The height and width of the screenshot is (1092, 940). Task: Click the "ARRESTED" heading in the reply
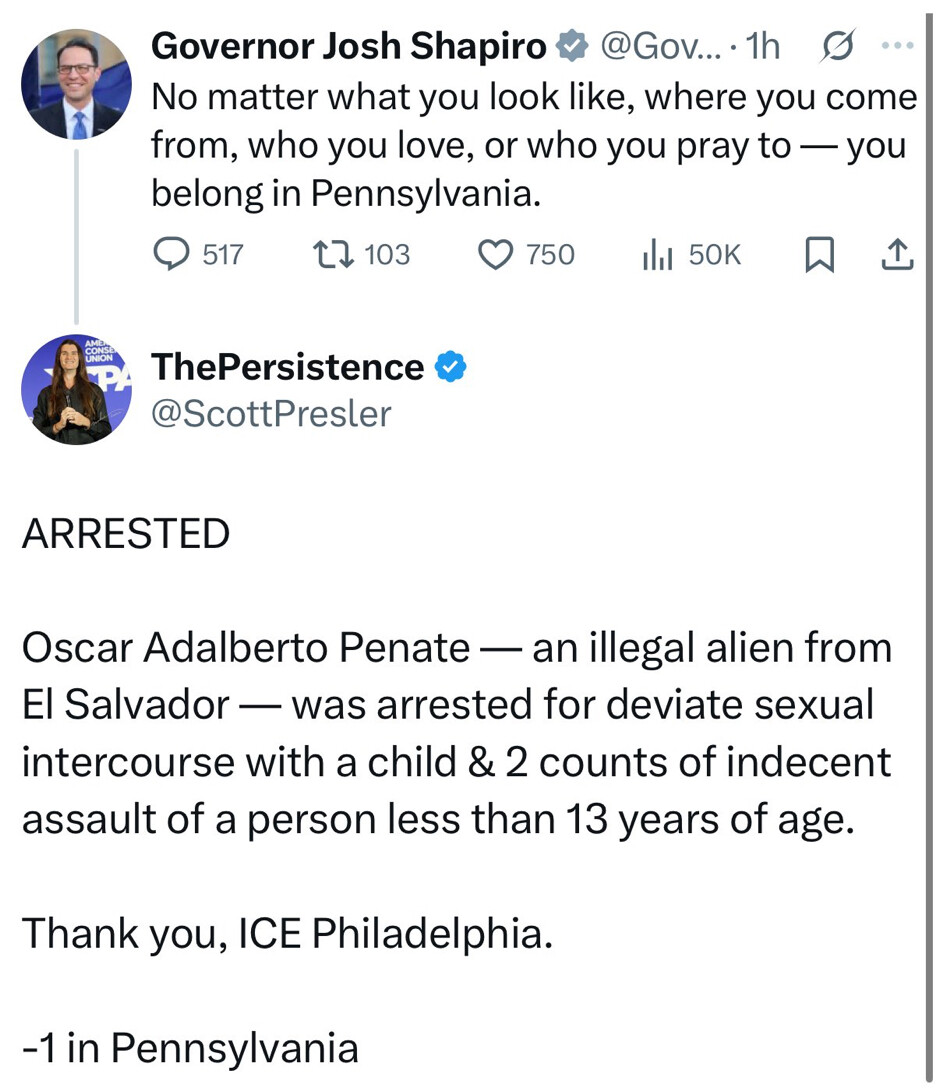click(126, 535)
